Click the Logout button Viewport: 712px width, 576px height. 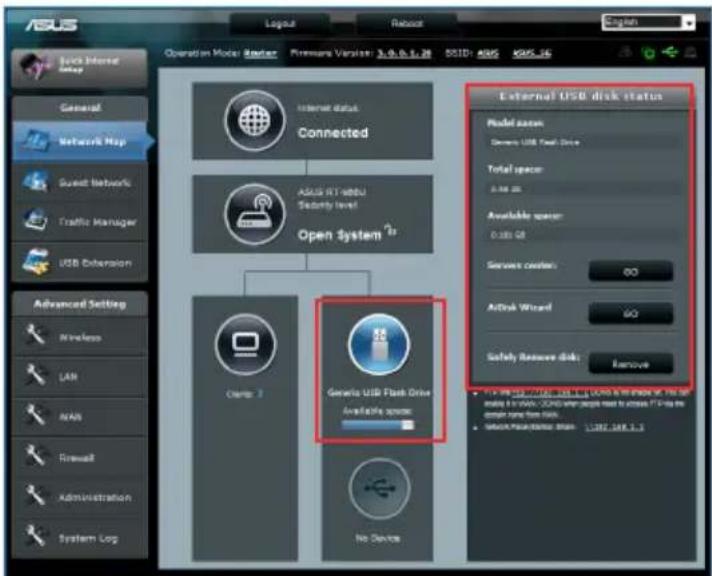pyautogui.click(x=280, y=24)
